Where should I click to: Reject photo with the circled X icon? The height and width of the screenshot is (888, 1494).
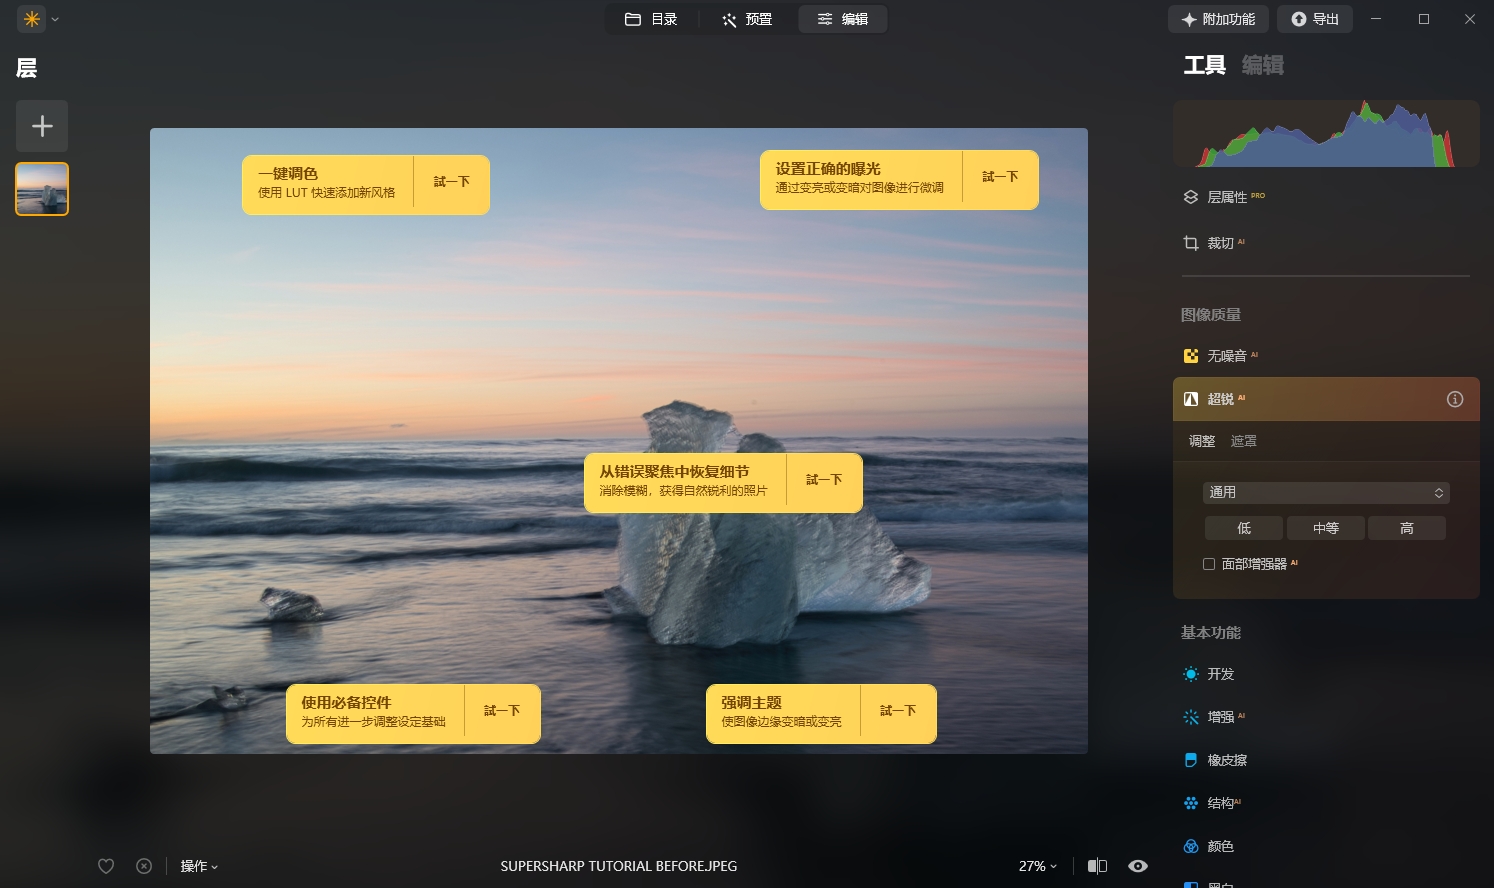pos(144,866)
